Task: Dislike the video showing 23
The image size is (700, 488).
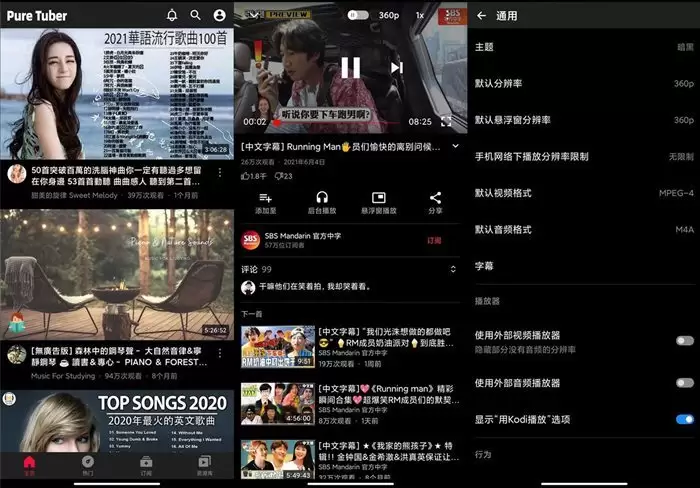Action: click(283, 176)
